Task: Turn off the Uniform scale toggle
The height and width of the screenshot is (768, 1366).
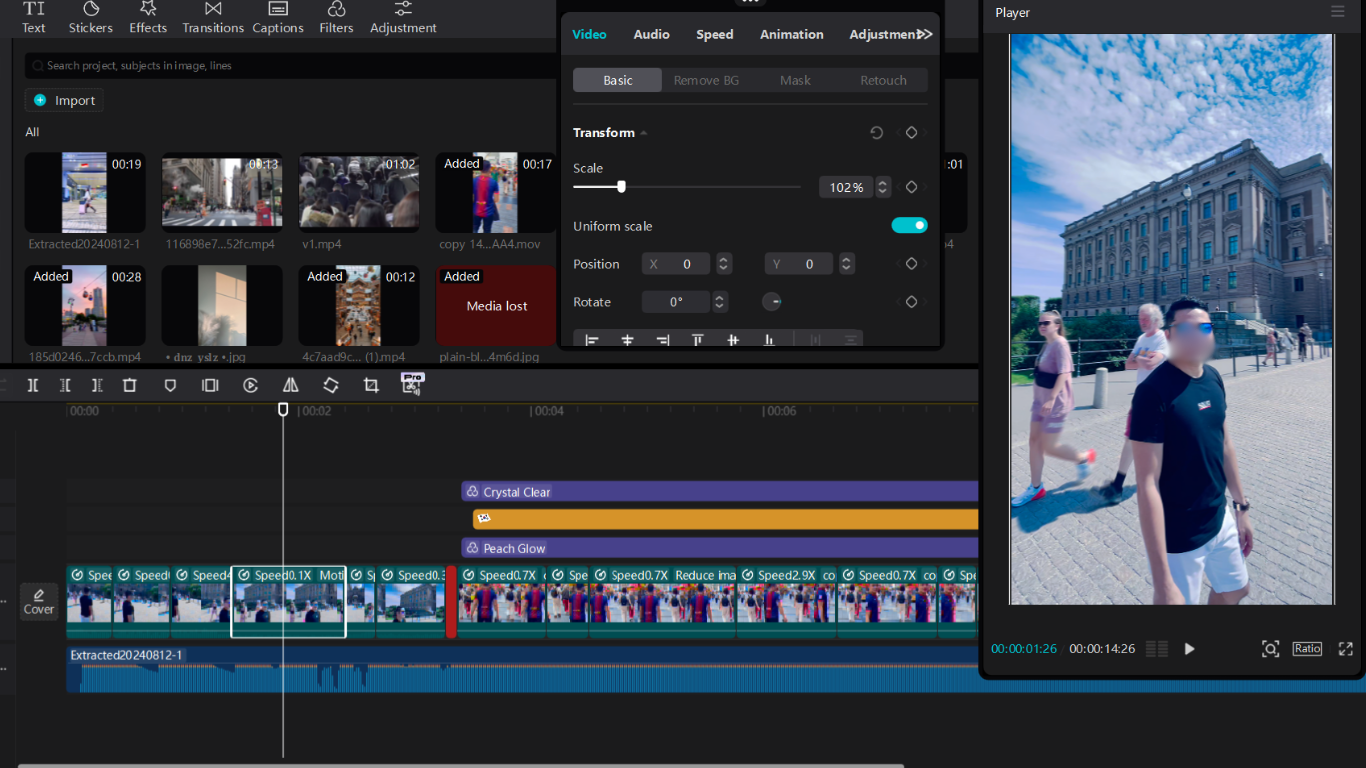Action: (909, 226)
